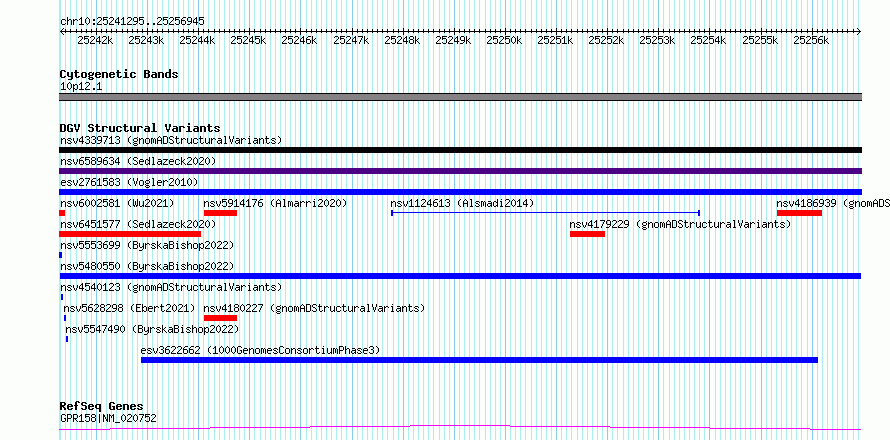Open nsv5553699 ByrskaBishop2022 label
Image resolution: width=890 pixels, height=440 pixels.
tap(147, 245)
